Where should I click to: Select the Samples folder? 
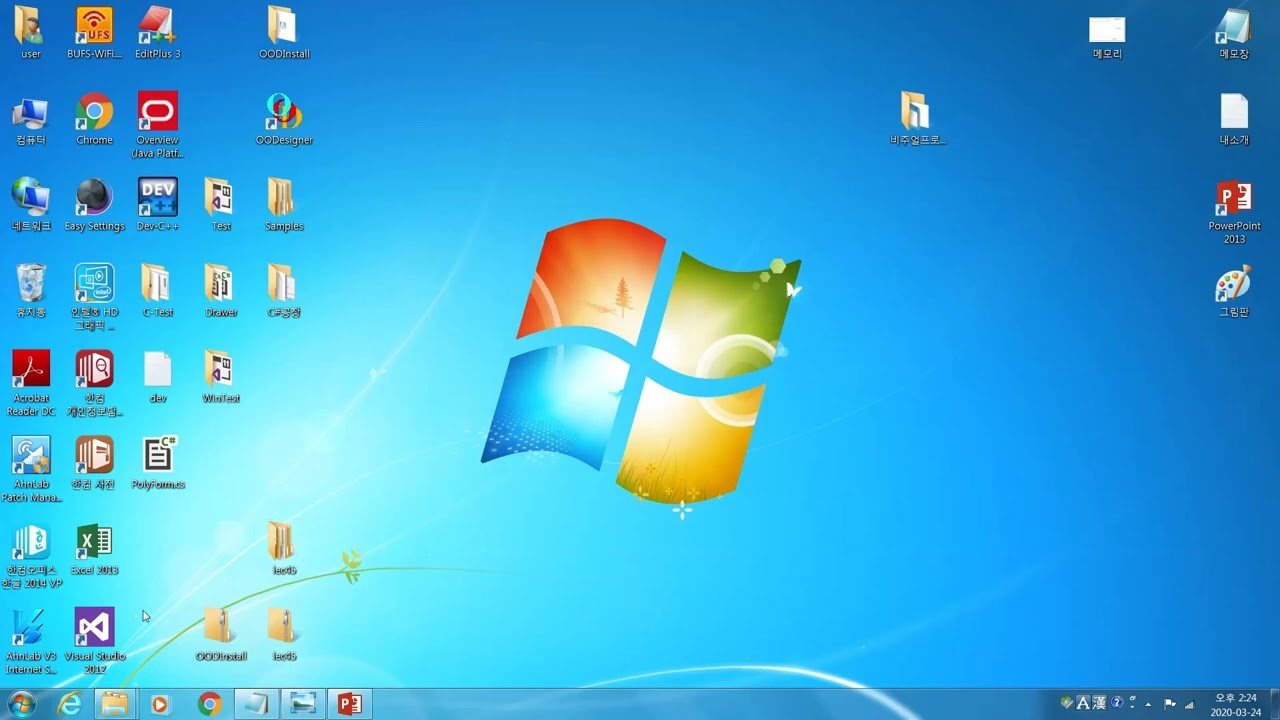click(x=284, y=206)
